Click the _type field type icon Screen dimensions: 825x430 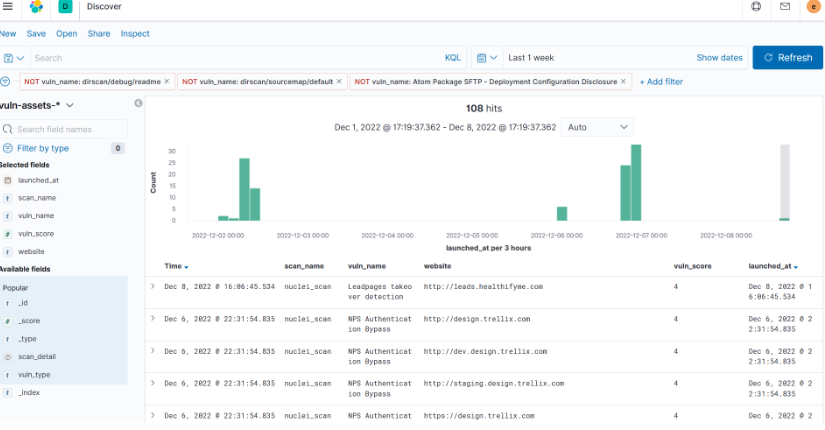[x=7, y=339]
